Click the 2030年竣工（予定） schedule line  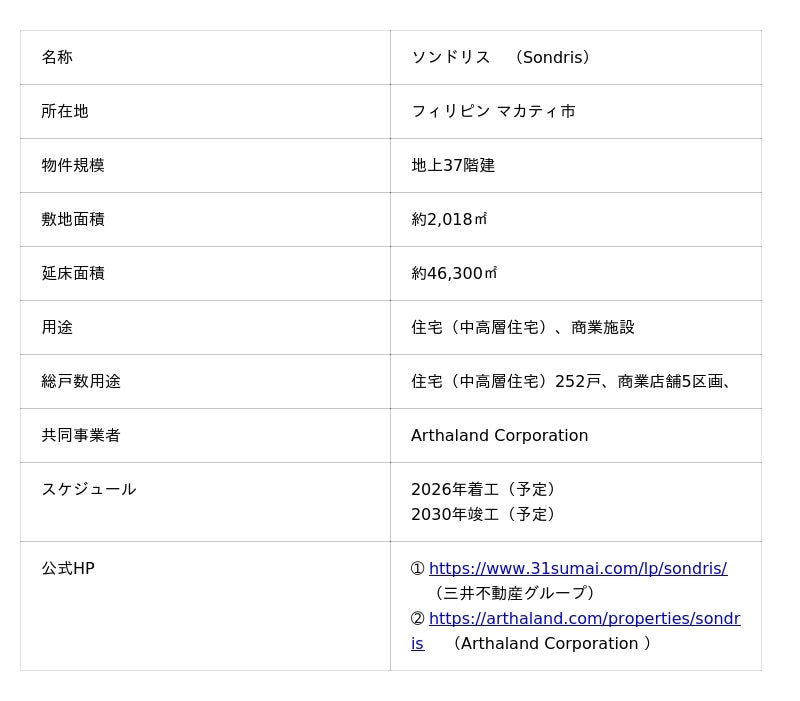pyautogui.click(x=485, y=515)
